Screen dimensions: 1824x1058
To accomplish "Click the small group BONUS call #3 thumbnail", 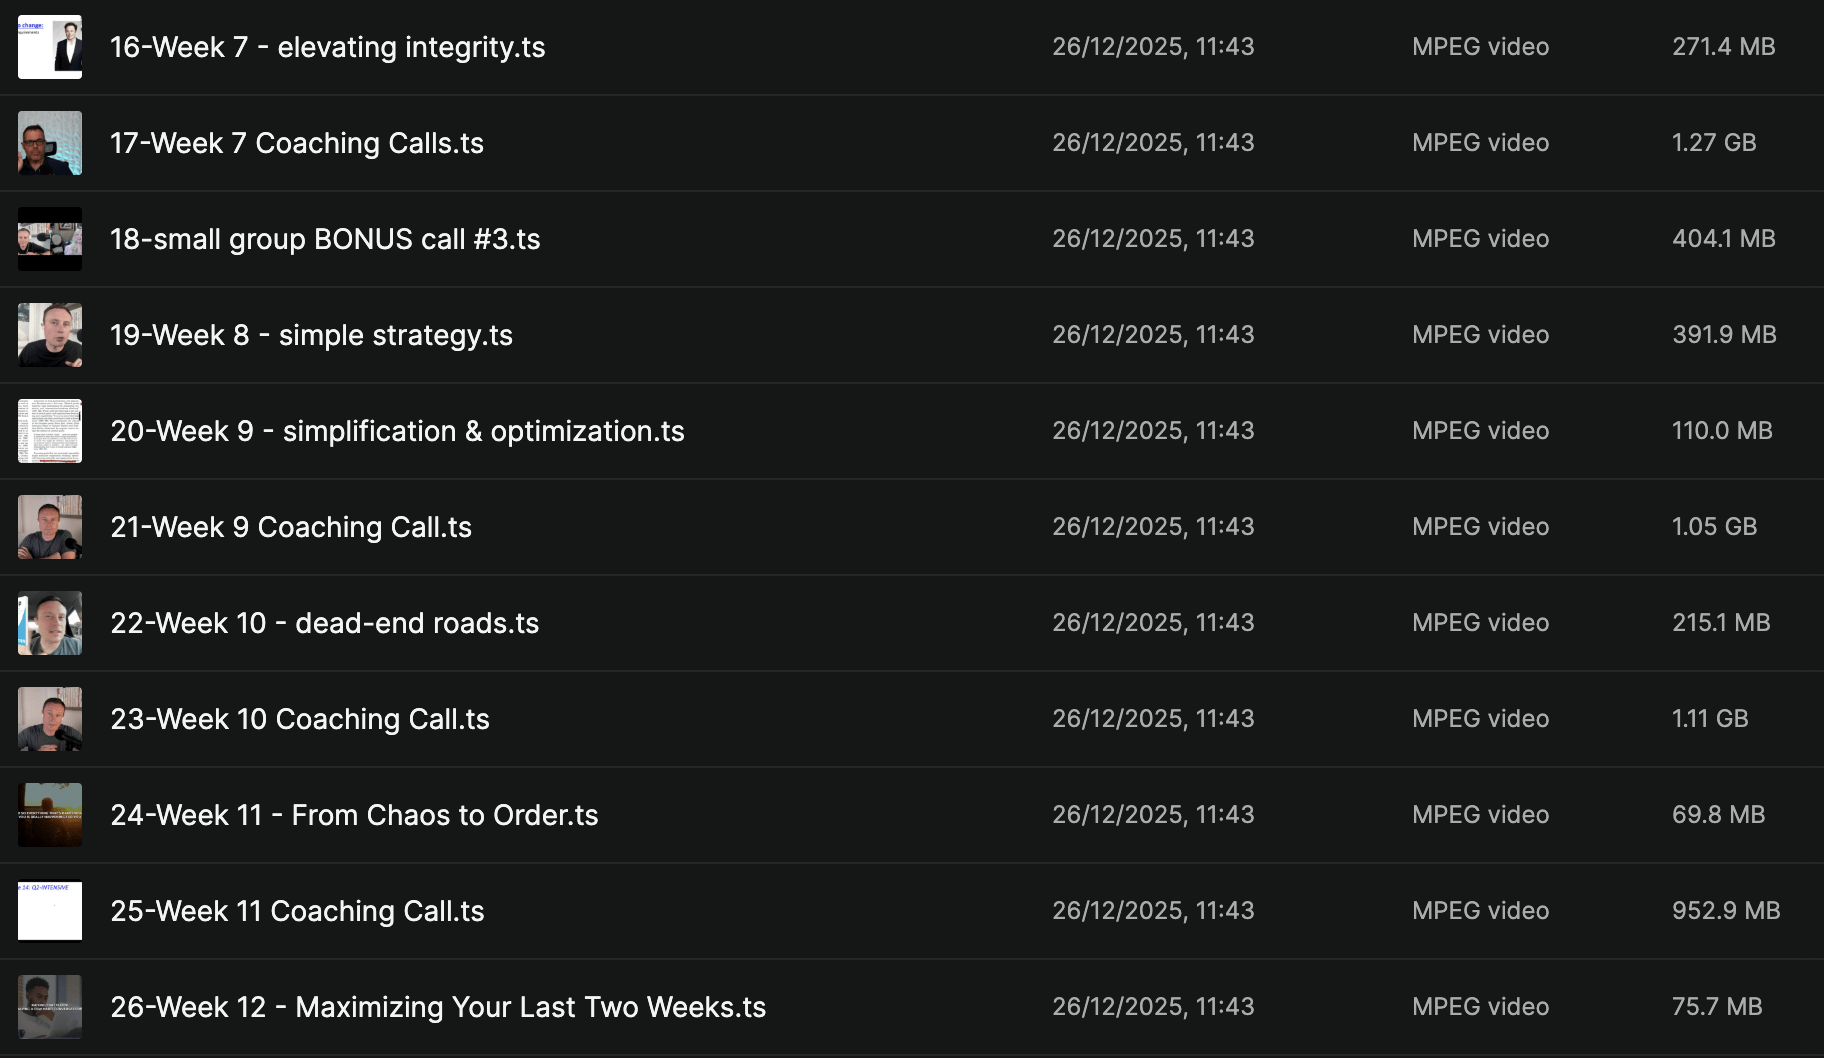I will (x=50, y=239).
